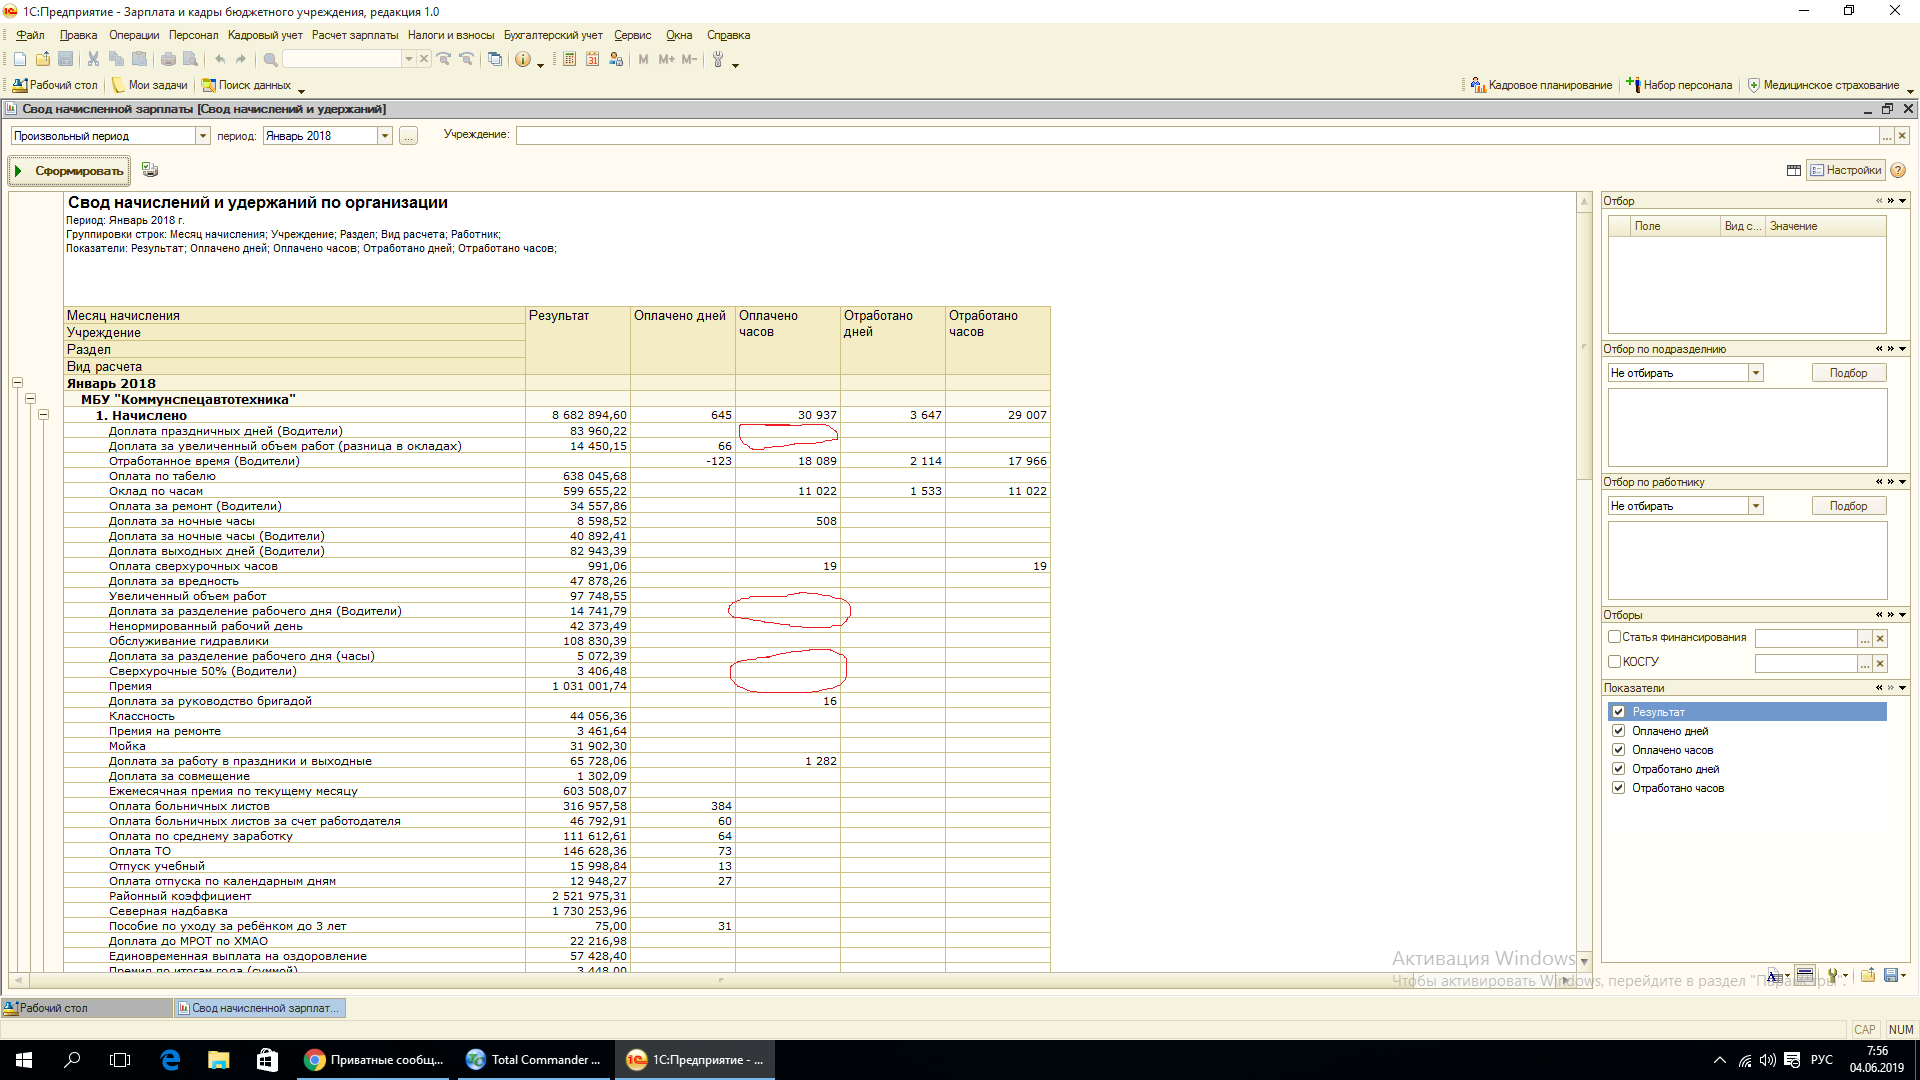Enable the КОСГУ filter checkbox
The image size is (1920, 1080).
pos(1614,661)
